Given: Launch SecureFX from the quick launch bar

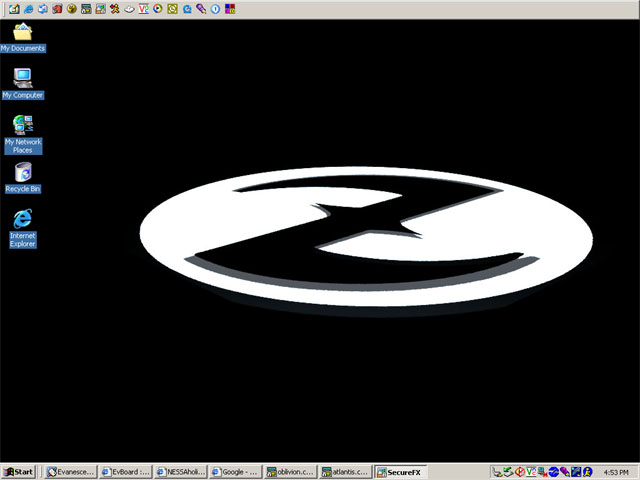Looking at the screenshot, I should pos(100,9).
